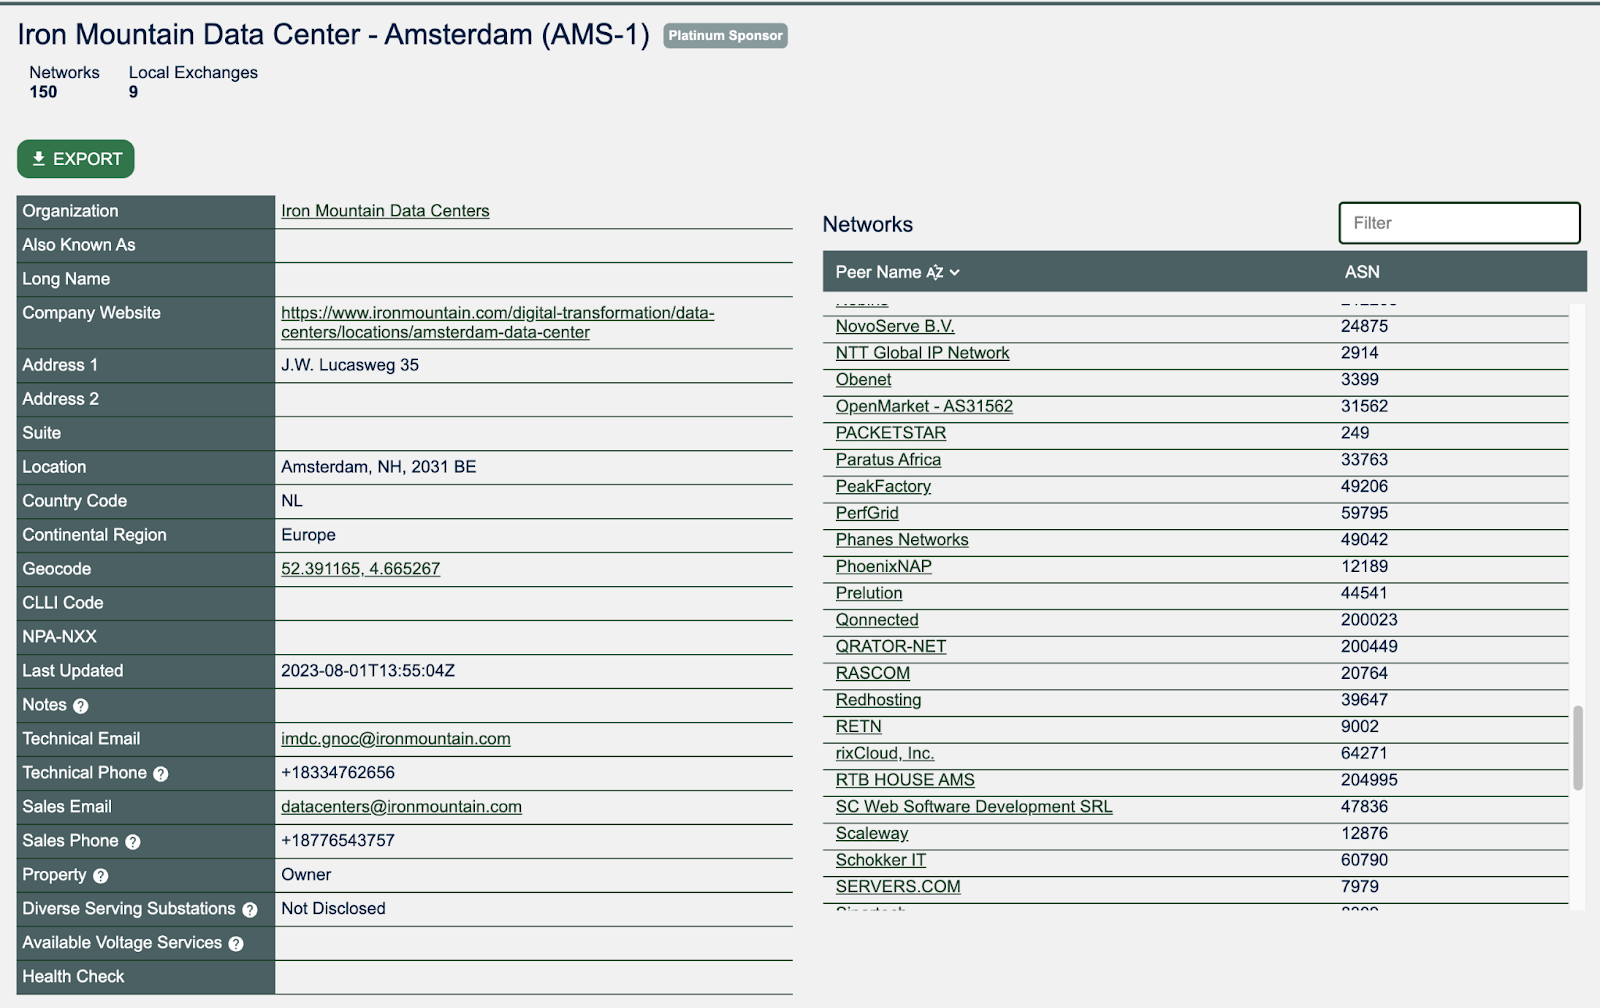The height and width of the screenshot is (1008, 1600).
Task: Select address J.W. Lucasweg 35
Action: (350, 365)
